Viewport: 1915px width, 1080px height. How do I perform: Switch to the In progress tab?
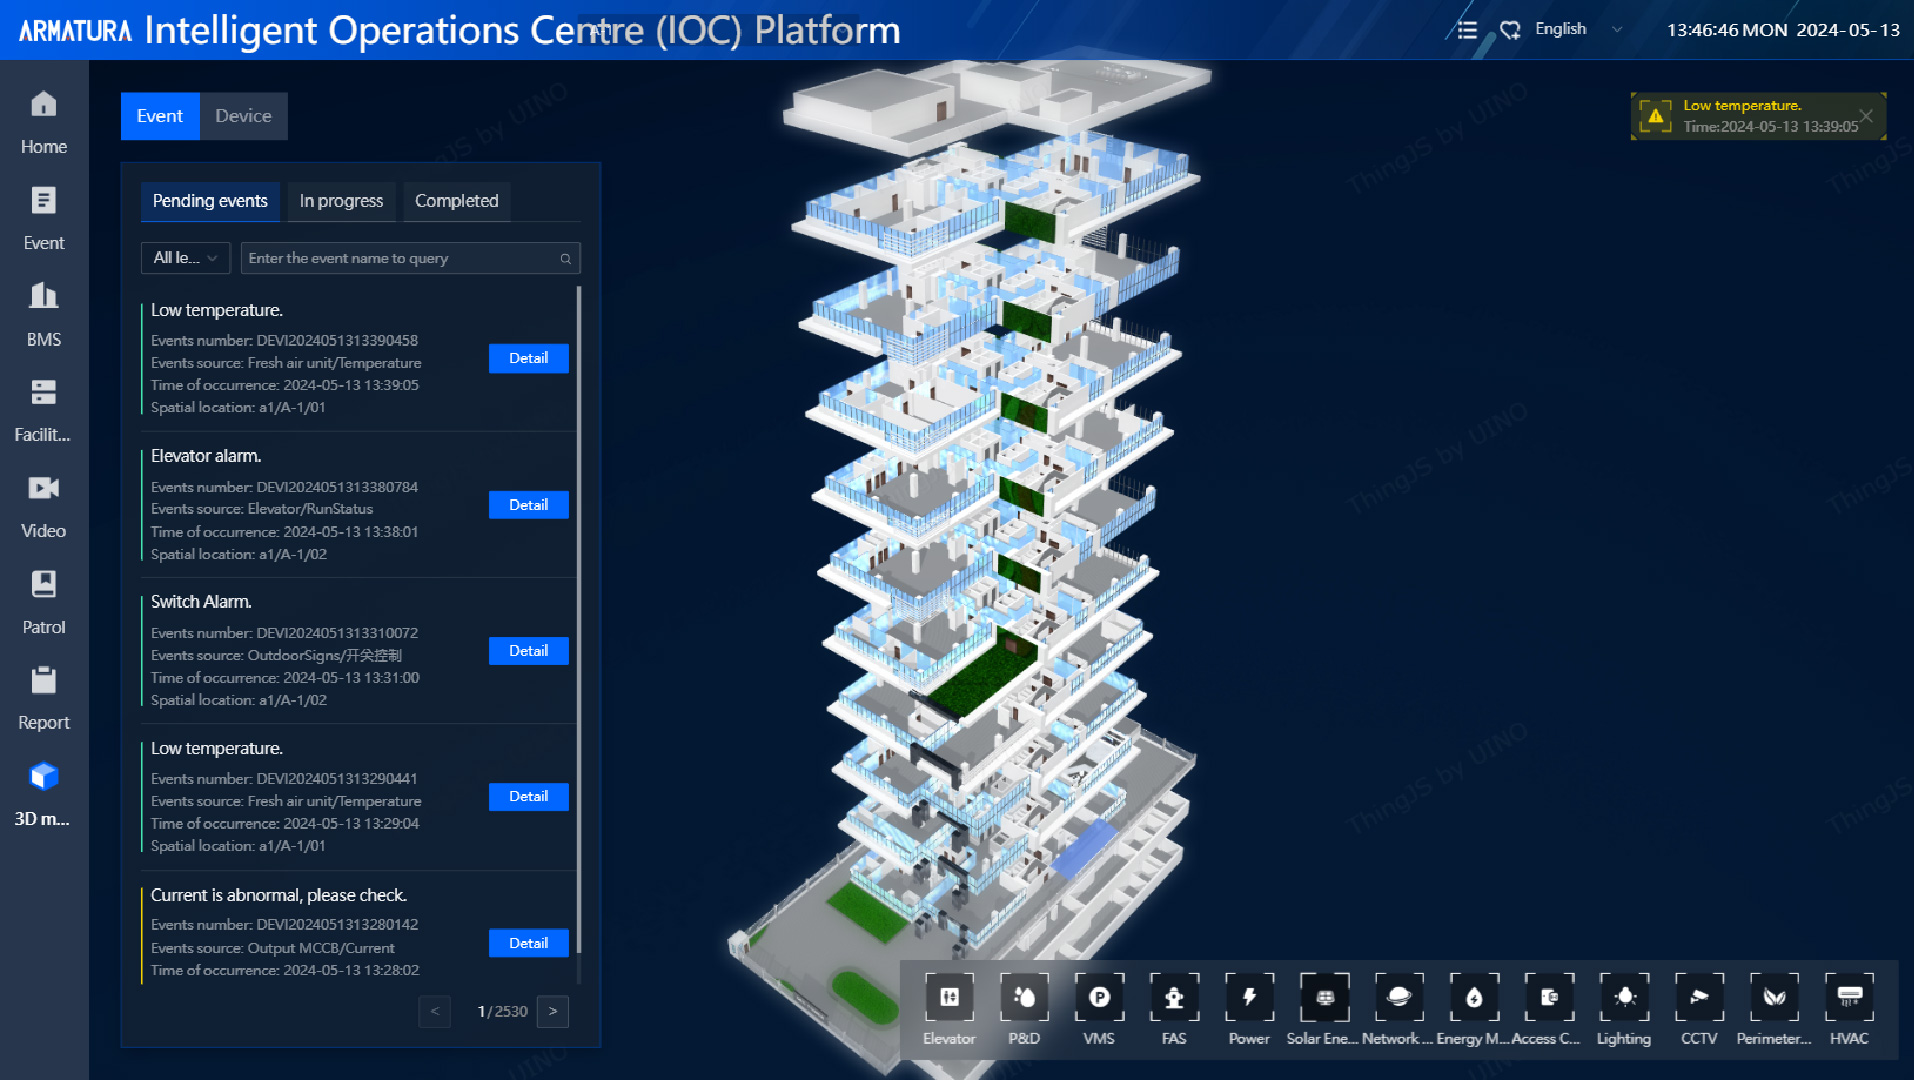[x=341, y=201]
